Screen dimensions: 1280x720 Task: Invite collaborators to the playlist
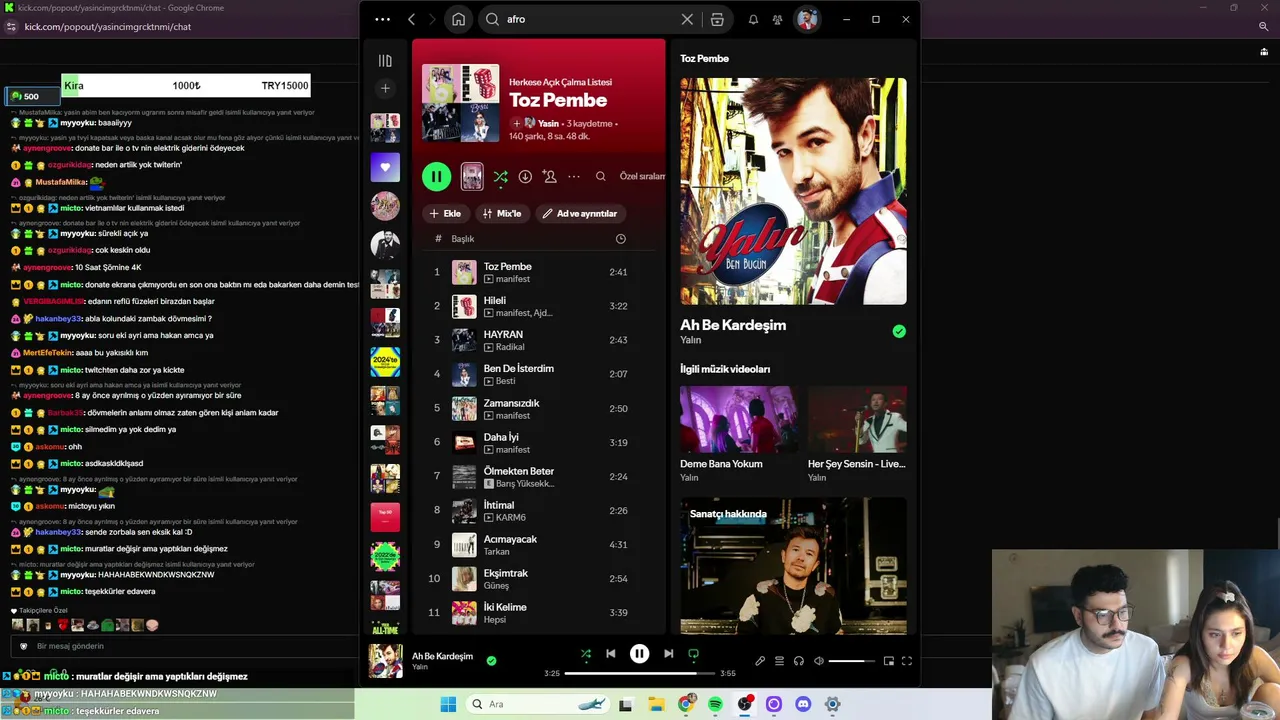coord(549,177)
